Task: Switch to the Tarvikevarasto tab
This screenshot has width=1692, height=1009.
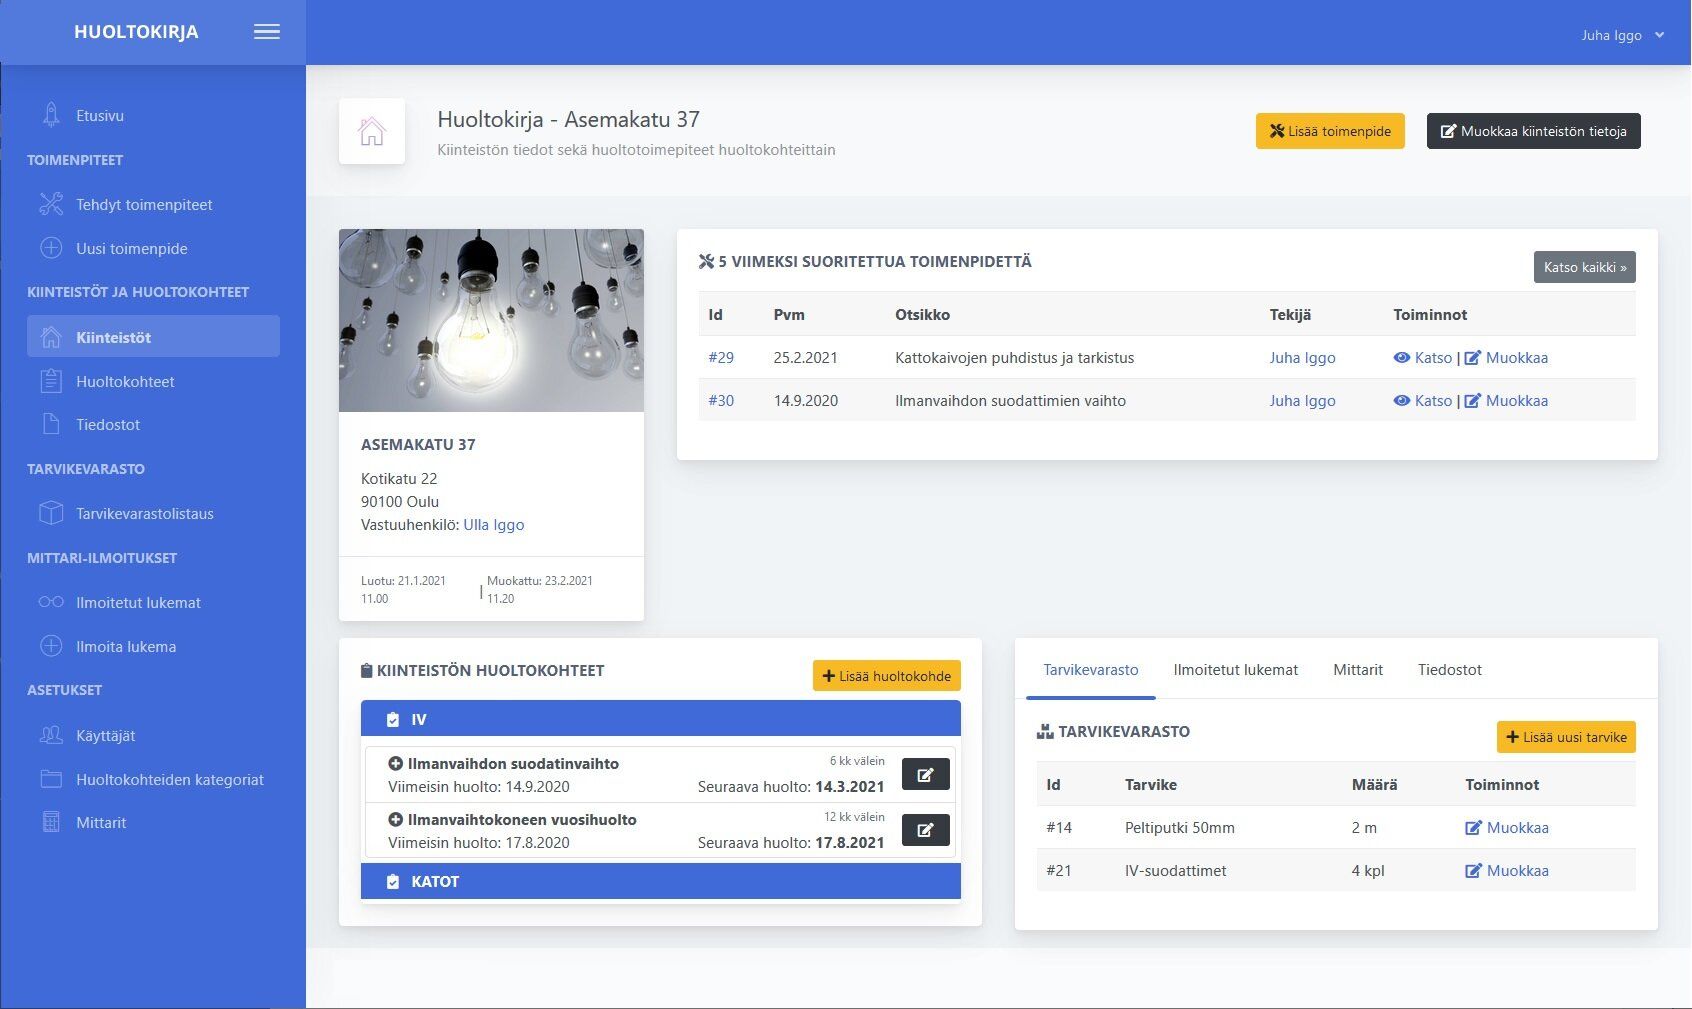Action: coord(1090,670)
